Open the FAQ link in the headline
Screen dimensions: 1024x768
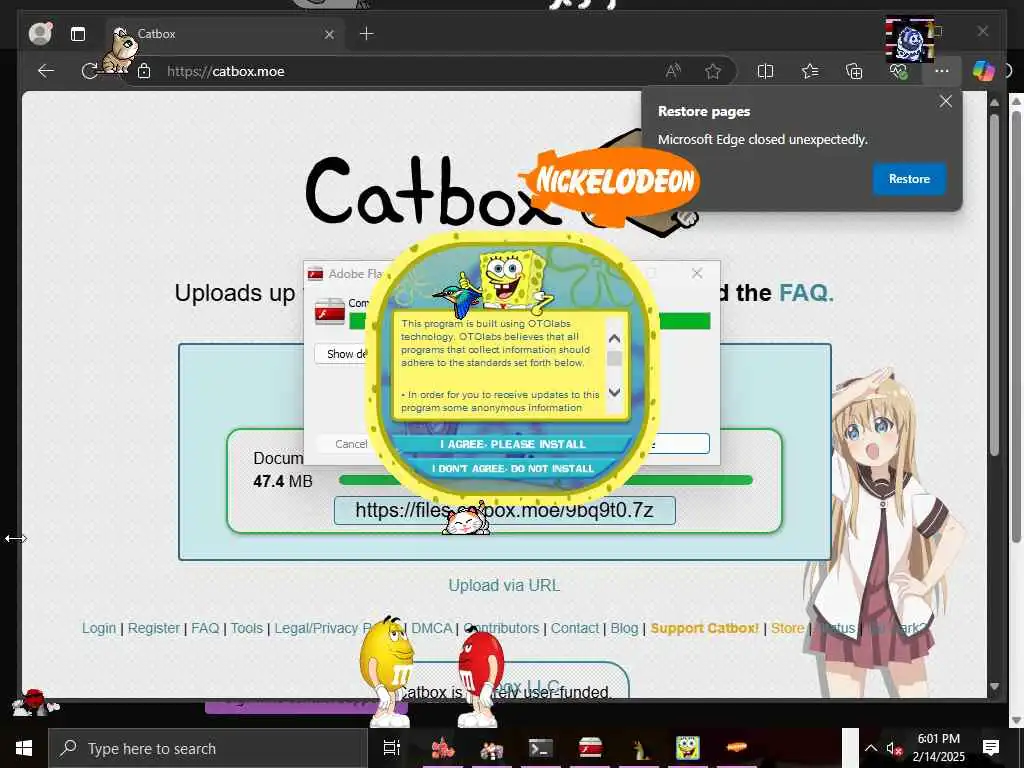(807, 293)
